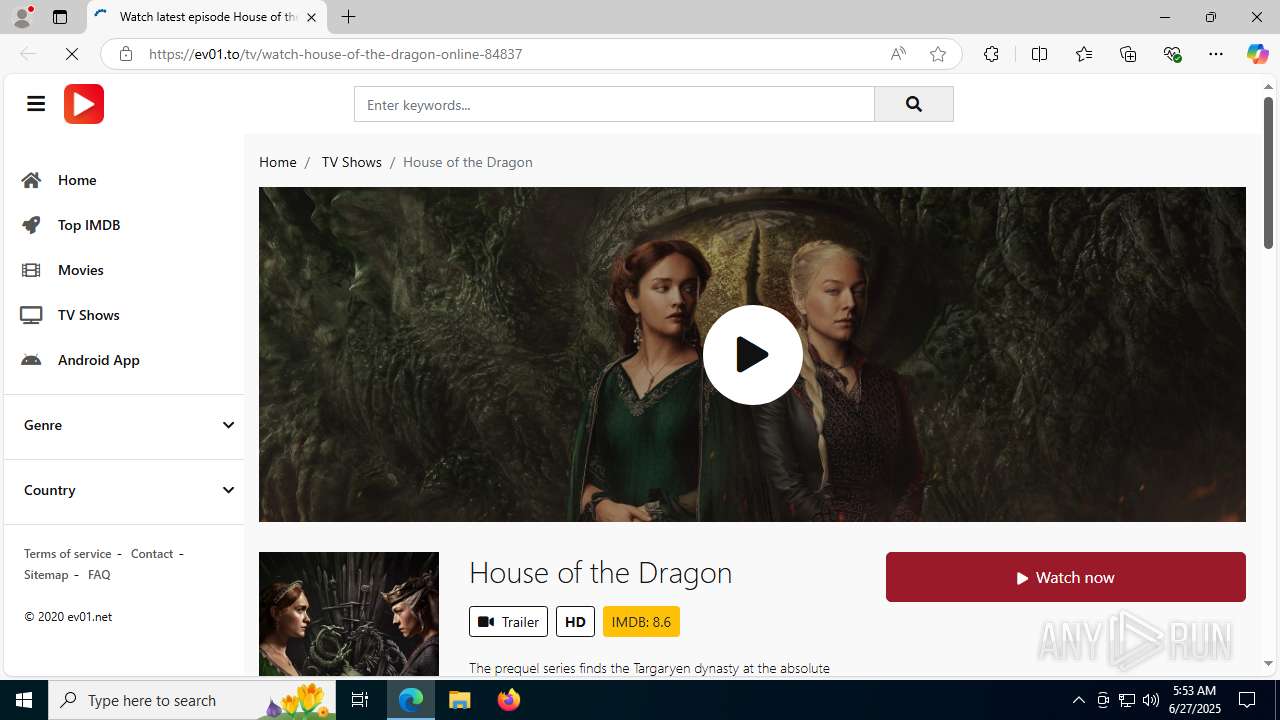Open Task View on taskbar

click(x=360, y=700)
